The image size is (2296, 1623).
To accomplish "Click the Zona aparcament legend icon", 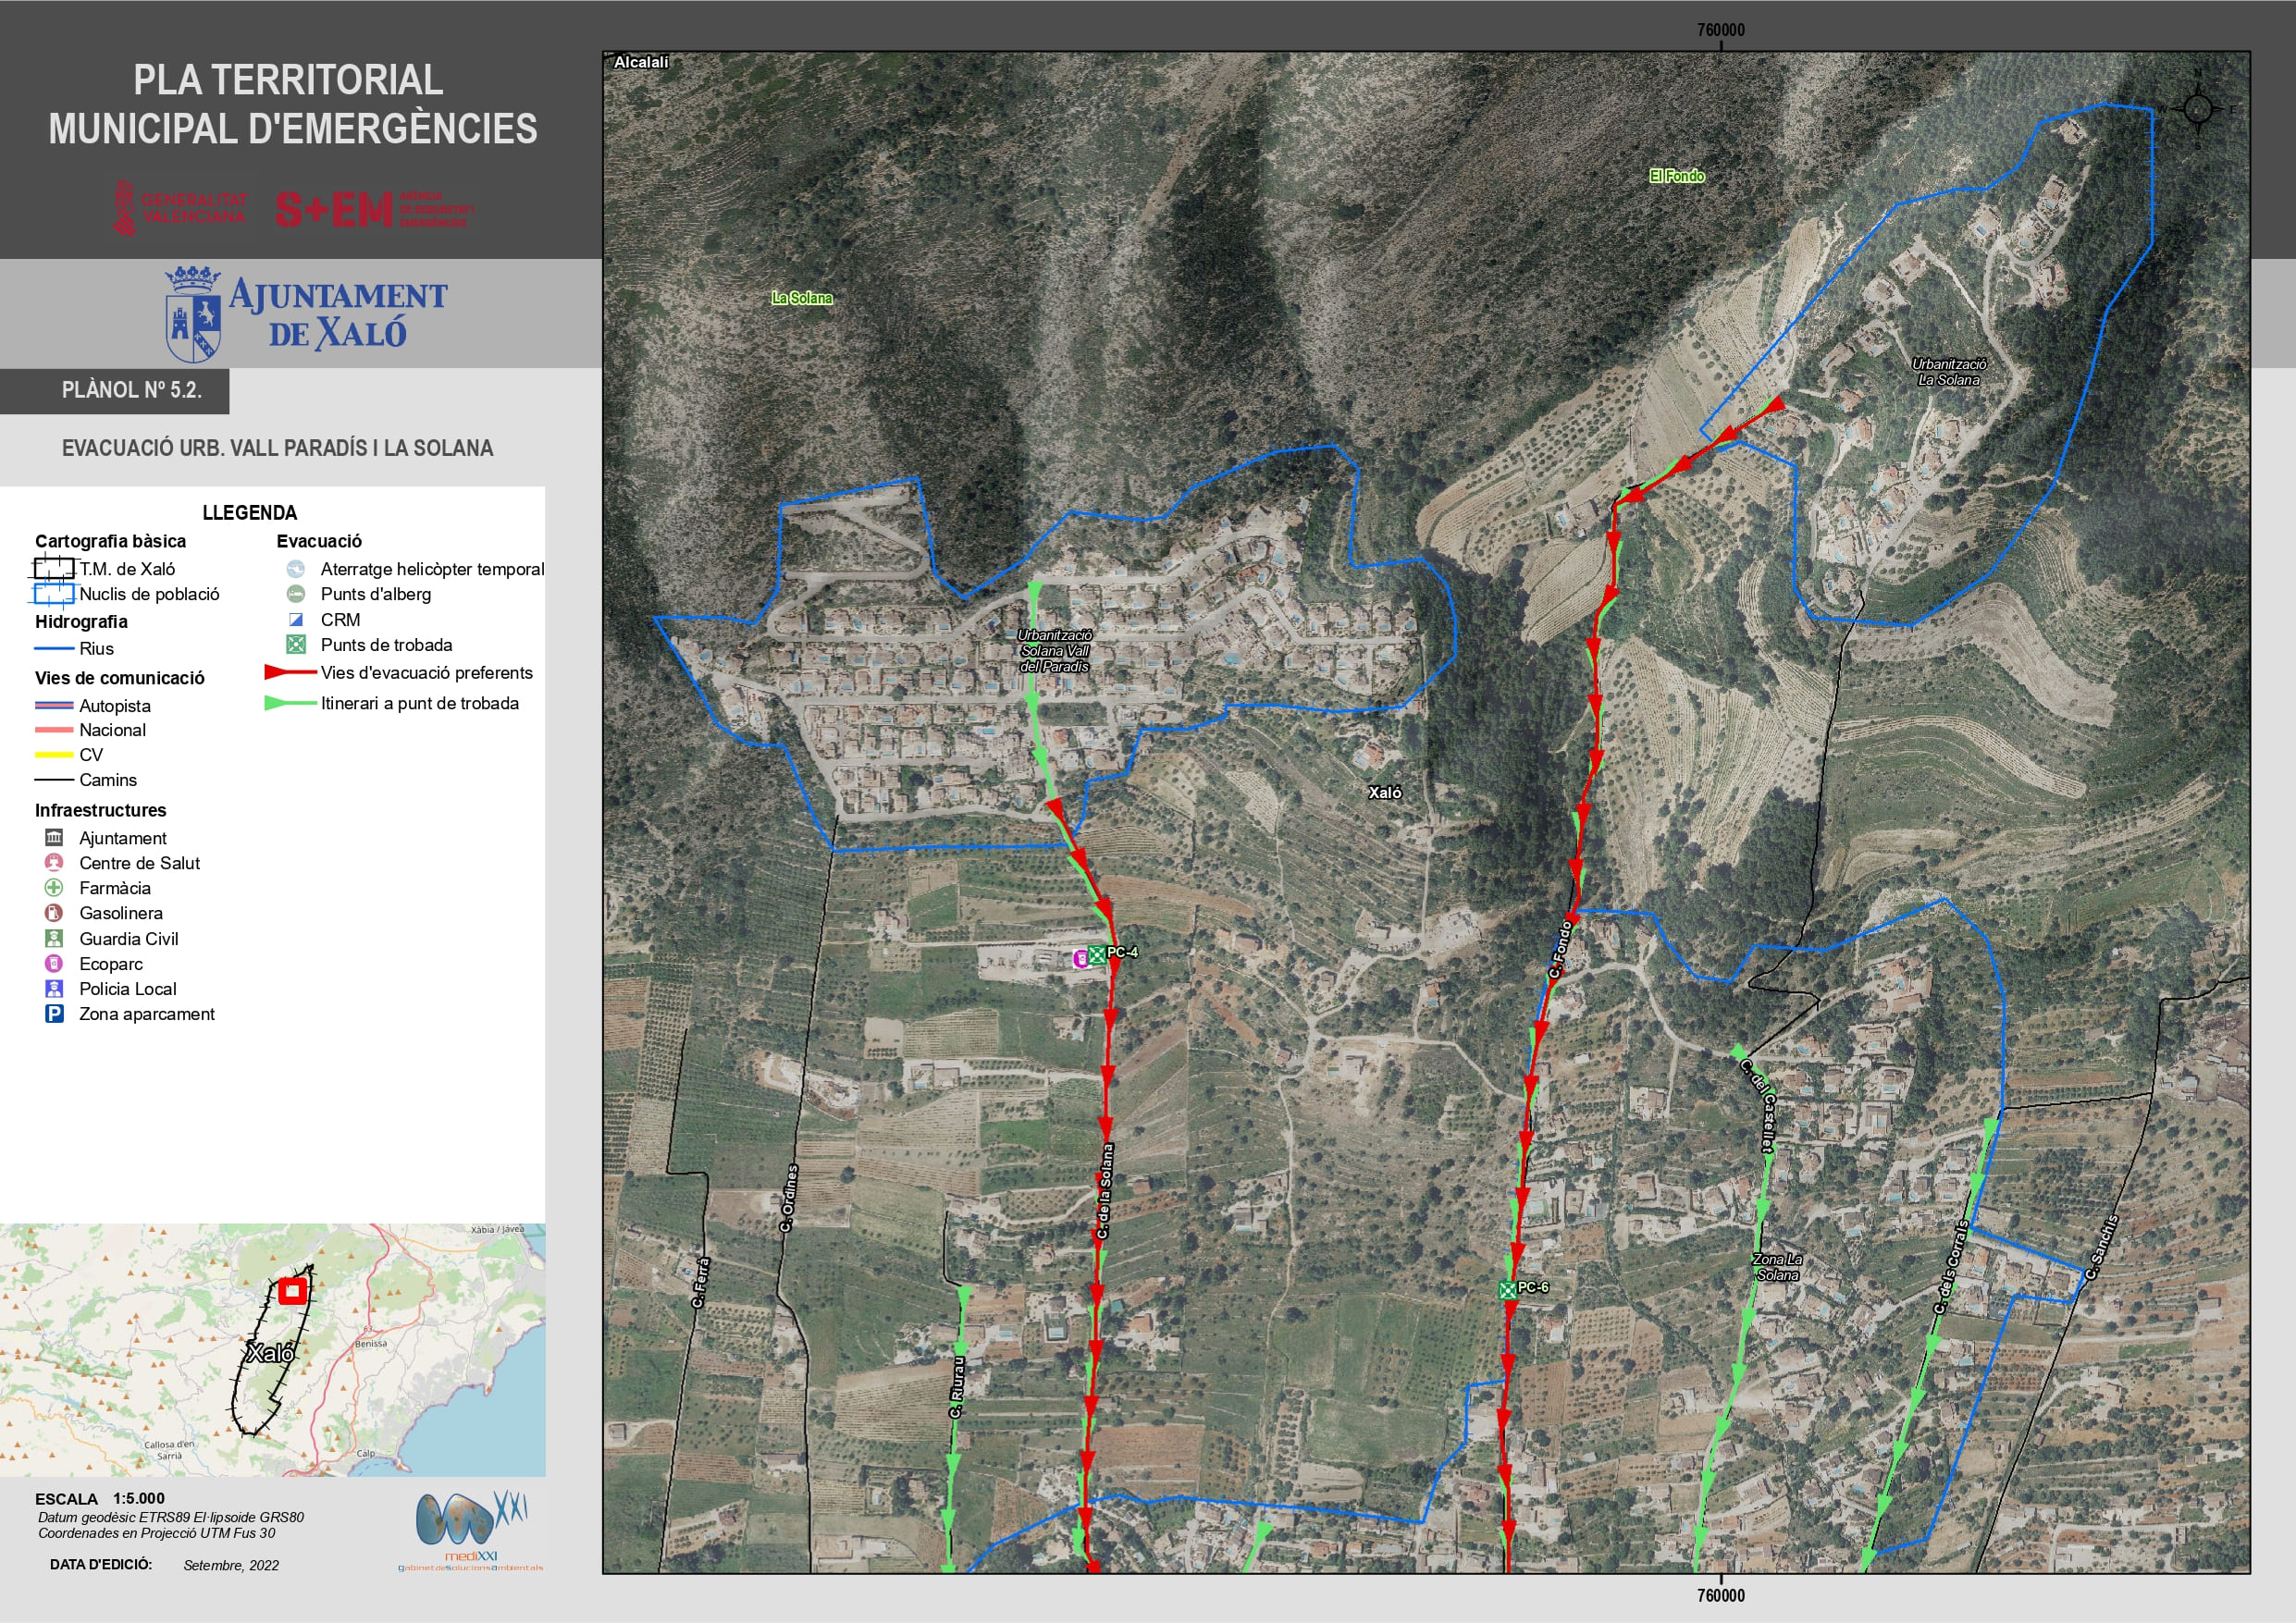I will pyautogui.click(x=54, y=1014).
